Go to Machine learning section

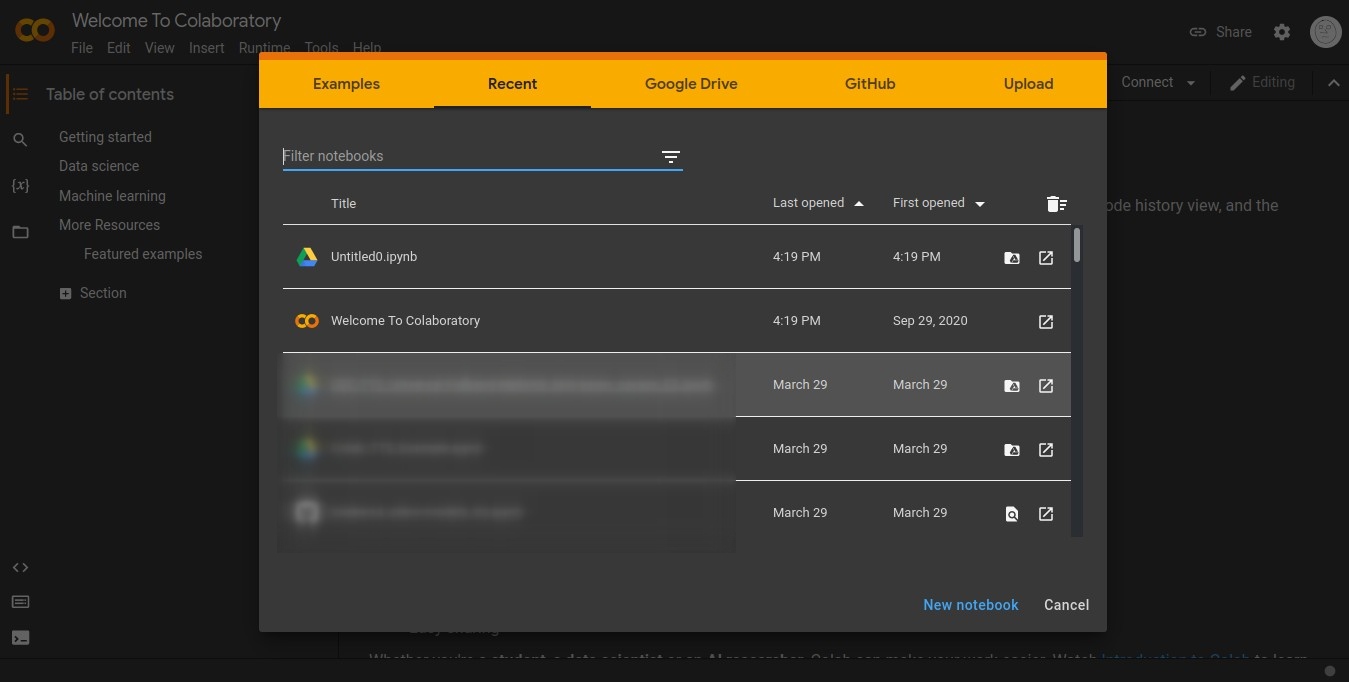112,196
